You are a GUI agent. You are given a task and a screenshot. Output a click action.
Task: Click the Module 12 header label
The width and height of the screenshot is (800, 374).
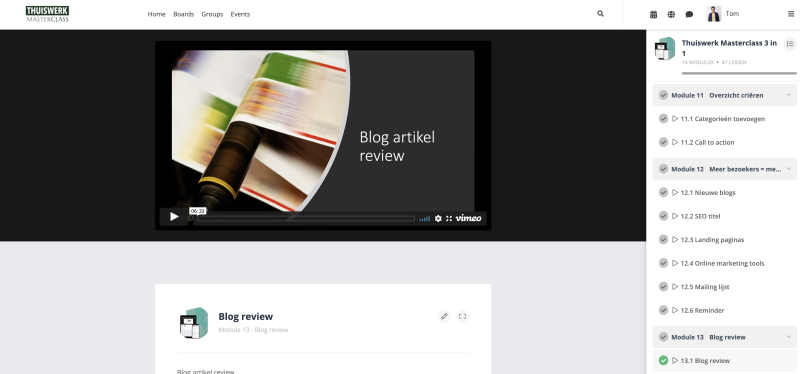pos(687,169)
